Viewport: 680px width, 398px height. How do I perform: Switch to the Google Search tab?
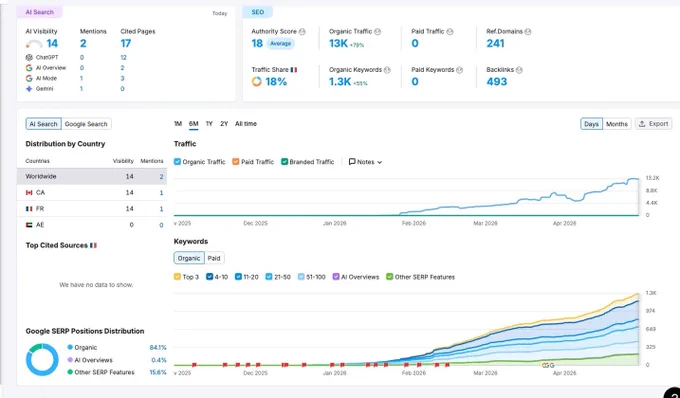tap(86, 124)
